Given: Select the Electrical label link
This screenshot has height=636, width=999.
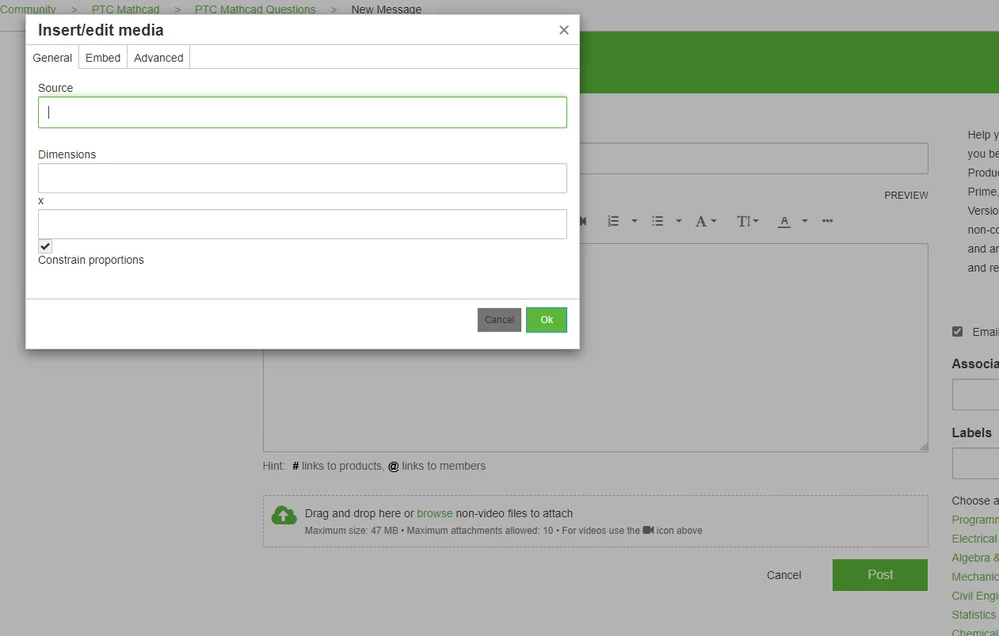Looking at the screenshot, I should click(x=975, y=538).
